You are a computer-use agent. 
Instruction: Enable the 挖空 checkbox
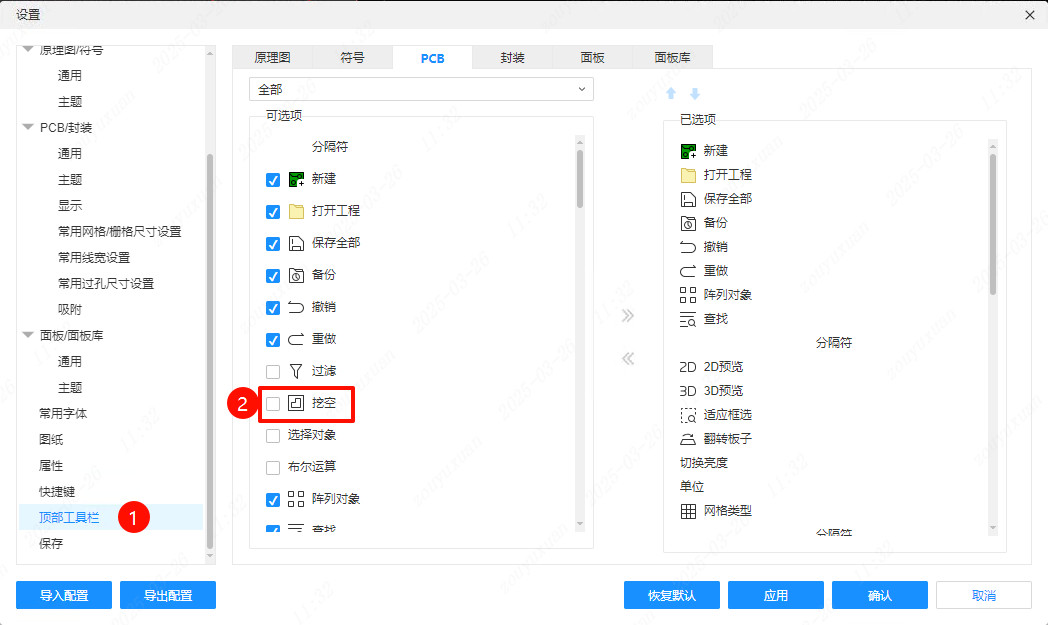click(x=273, y=405)
